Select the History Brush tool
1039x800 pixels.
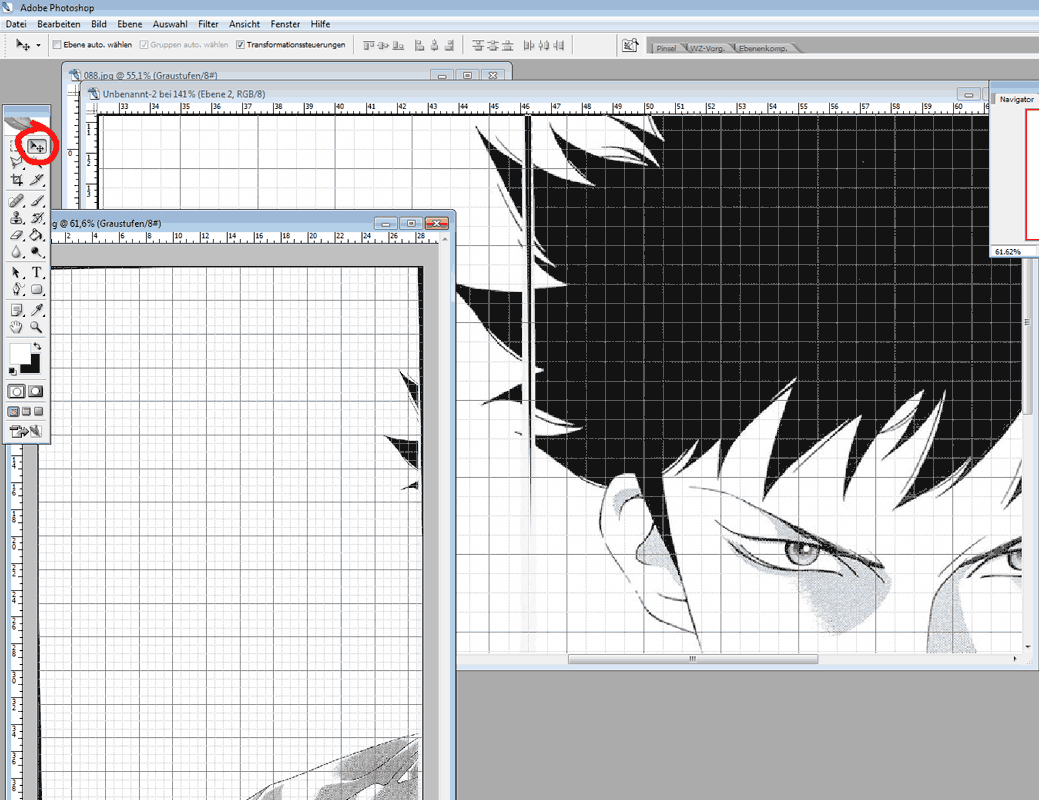coord(37,217)
